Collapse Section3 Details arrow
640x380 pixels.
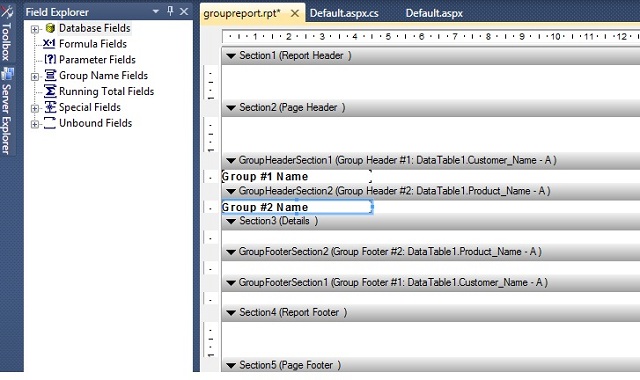[x=231, y=221]
